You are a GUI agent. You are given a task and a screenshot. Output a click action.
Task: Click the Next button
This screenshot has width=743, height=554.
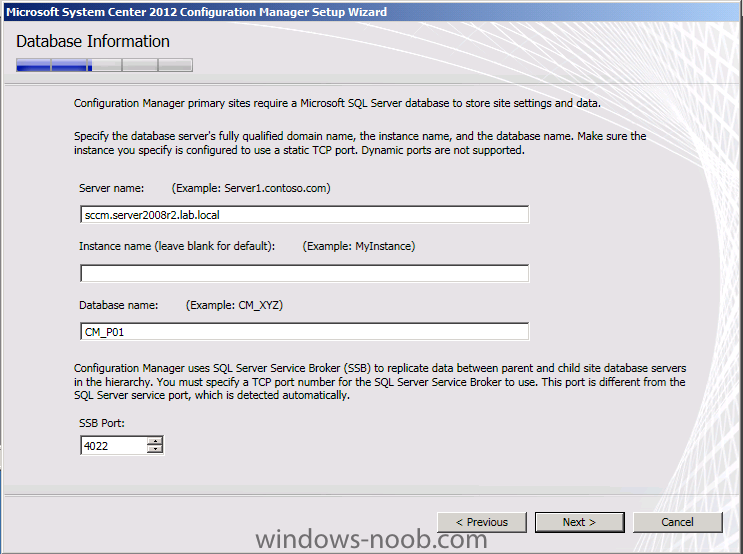[x=579, y=522]
